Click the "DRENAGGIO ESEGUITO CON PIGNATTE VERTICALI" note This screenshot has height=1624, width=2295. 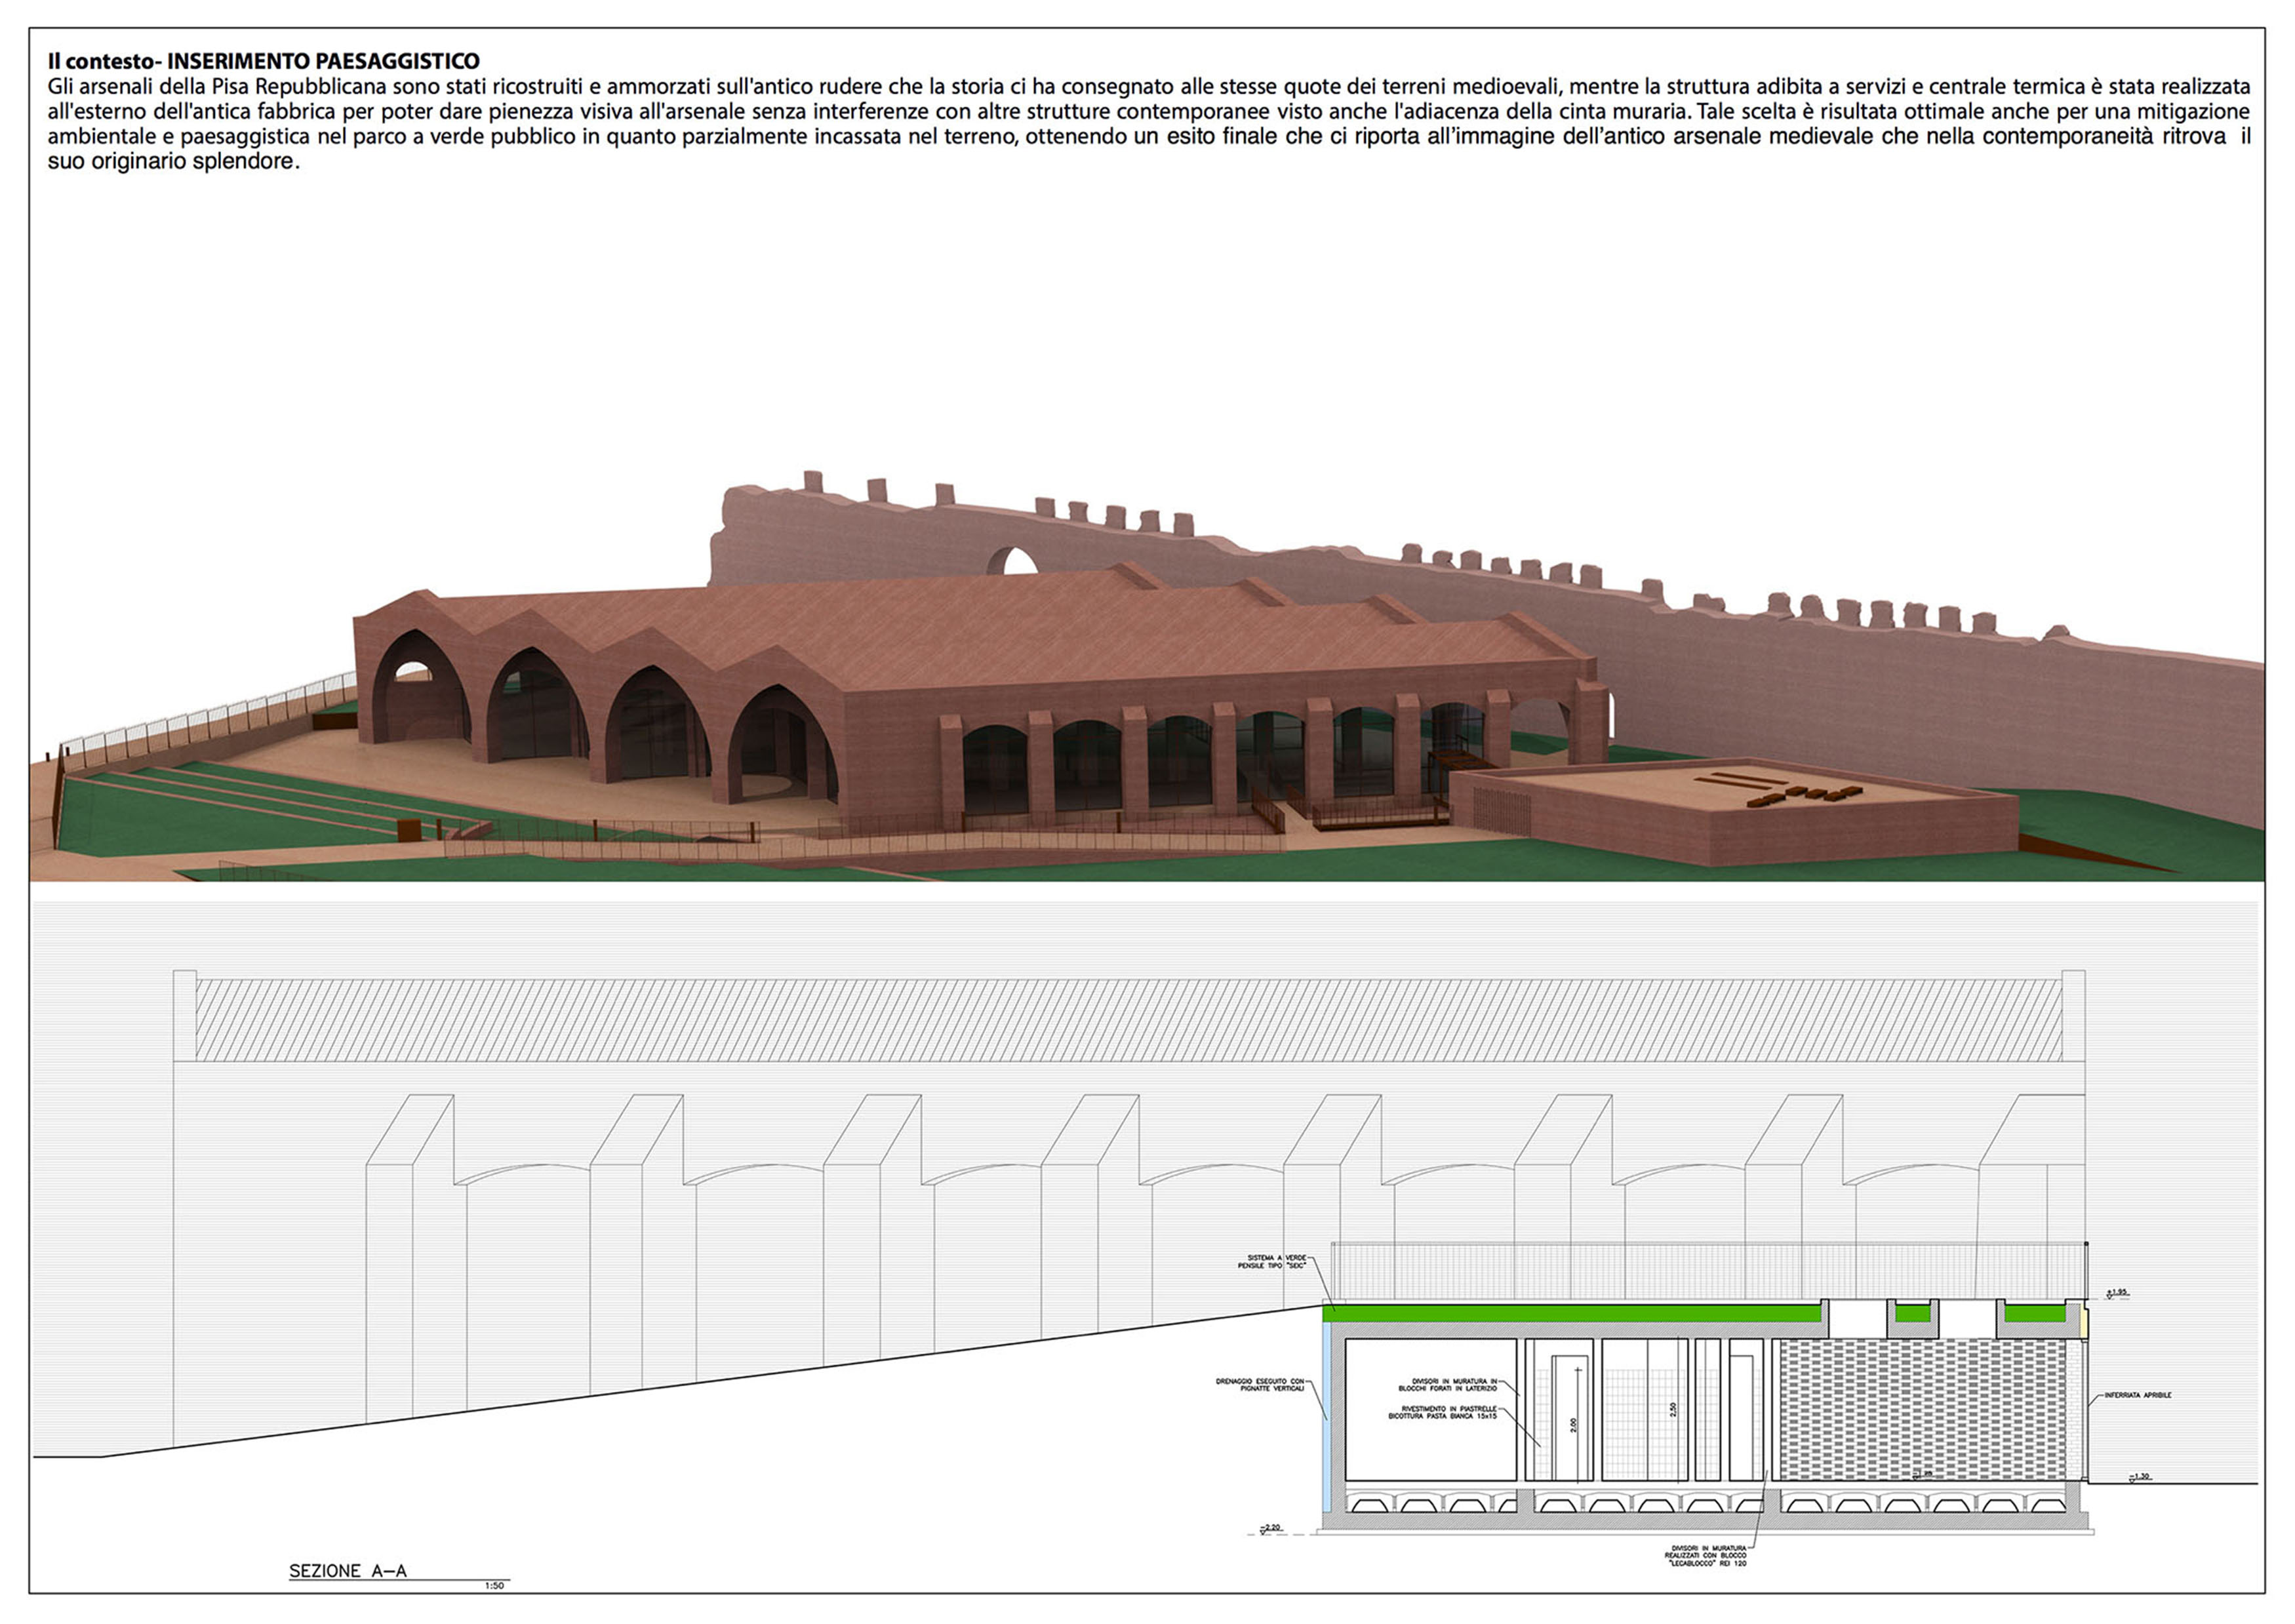click(1260, 1385)
